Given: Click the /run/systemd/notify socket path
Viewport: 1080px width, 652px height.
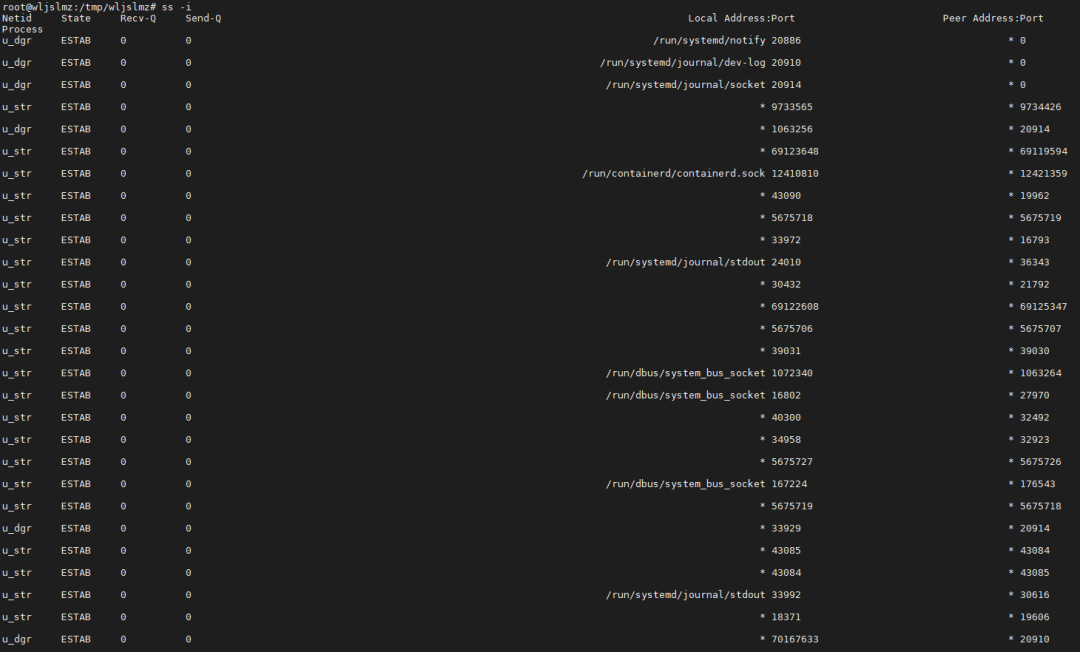Looking at the screenshot, I should (x=709, y=41).
